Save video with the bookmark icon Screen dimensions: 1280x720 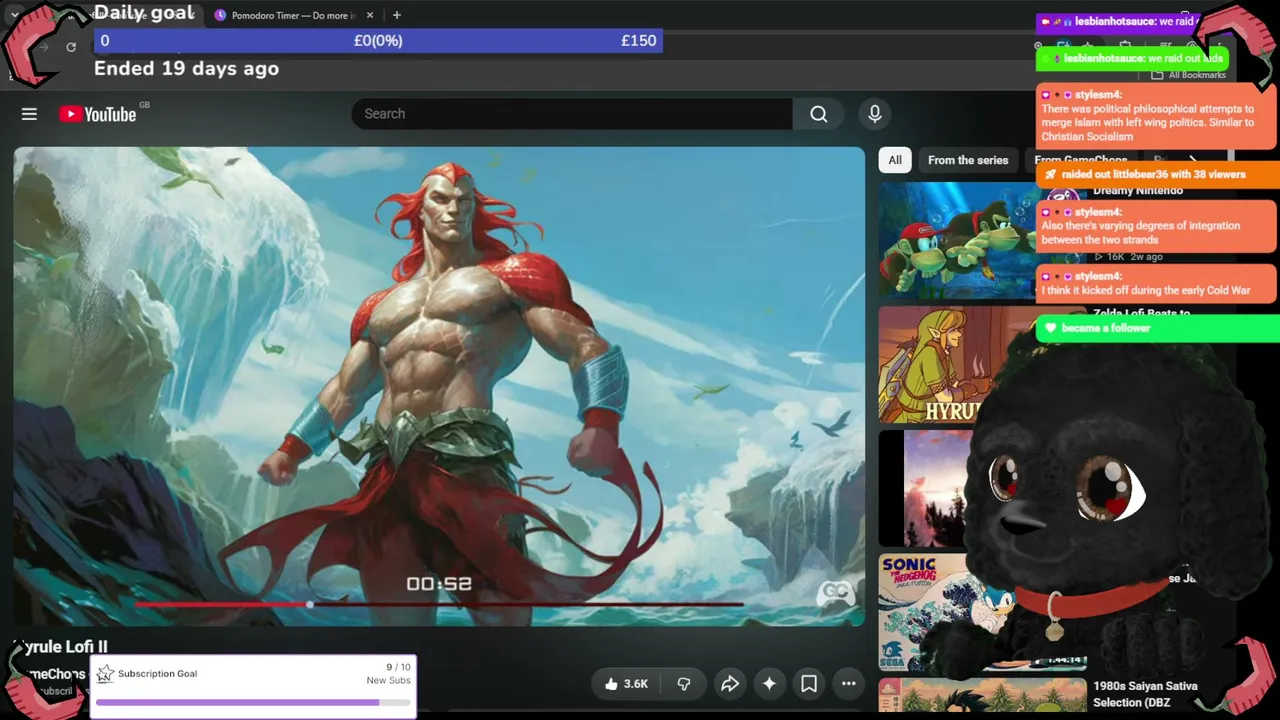click(809, 684)
